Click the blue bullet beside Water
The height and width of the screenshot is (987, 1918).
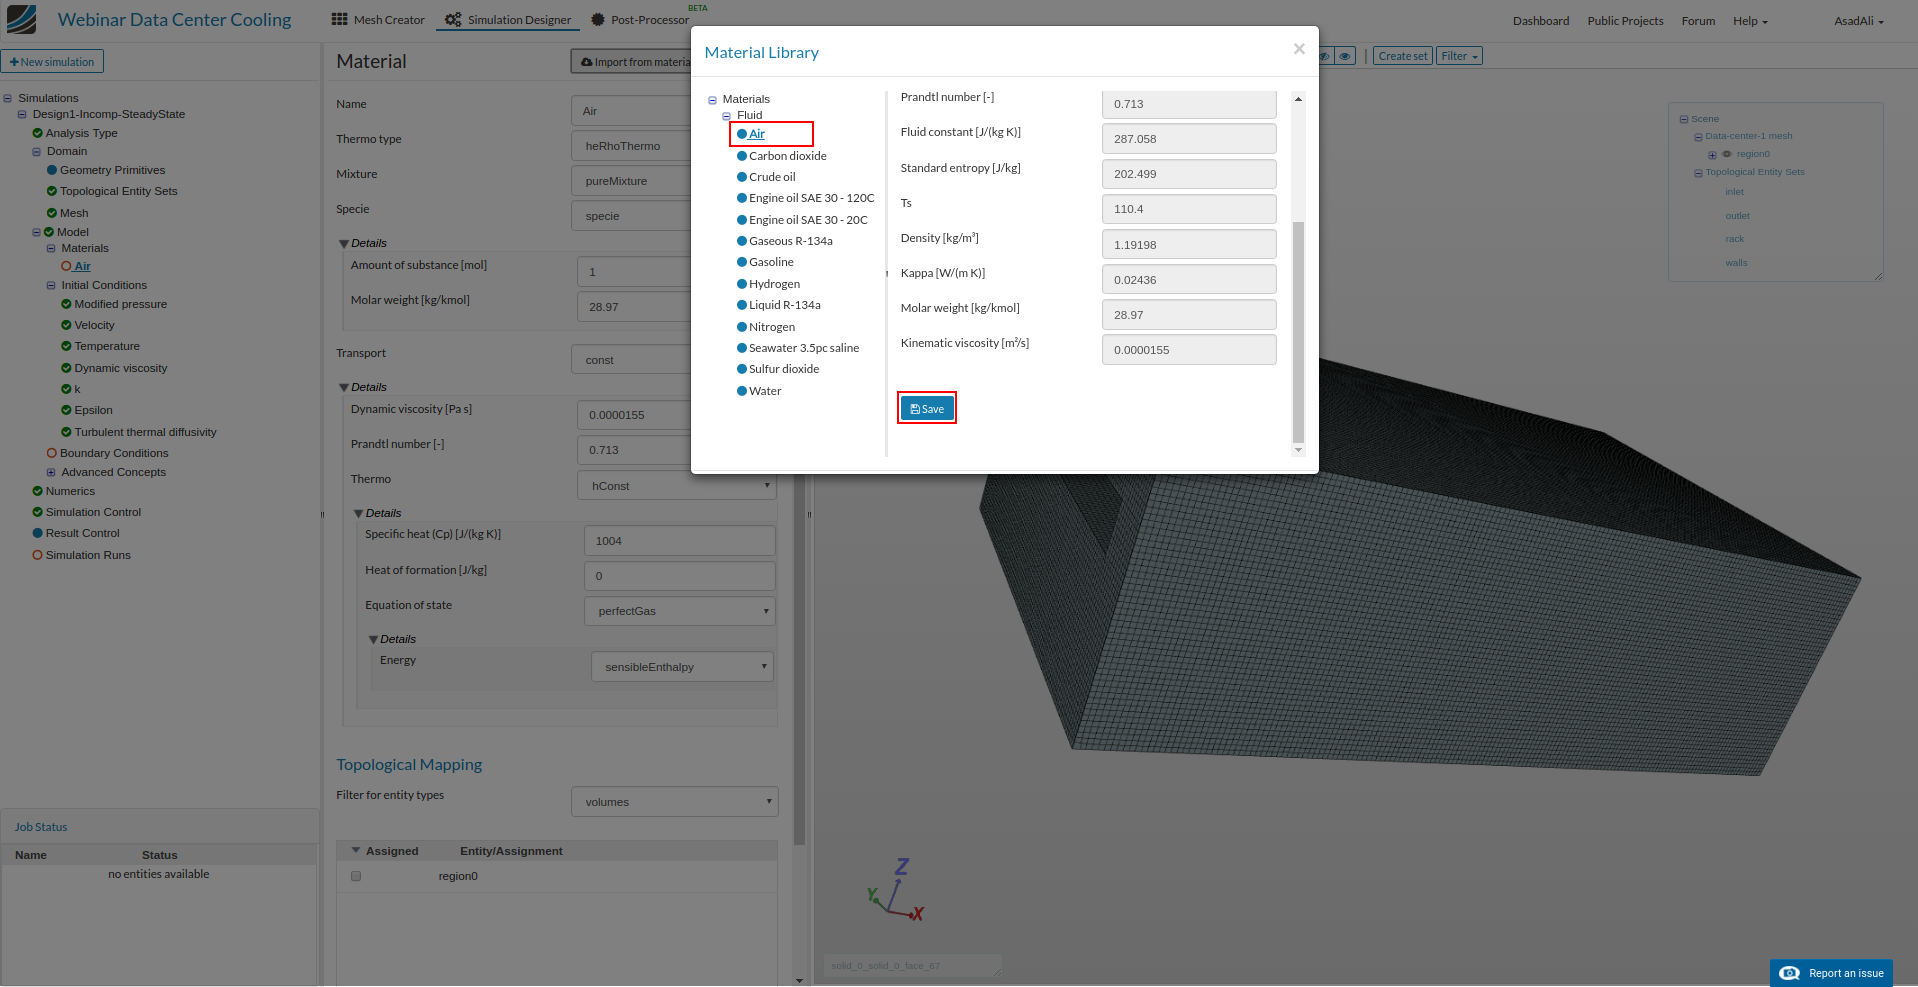click(x=742, y=391)
